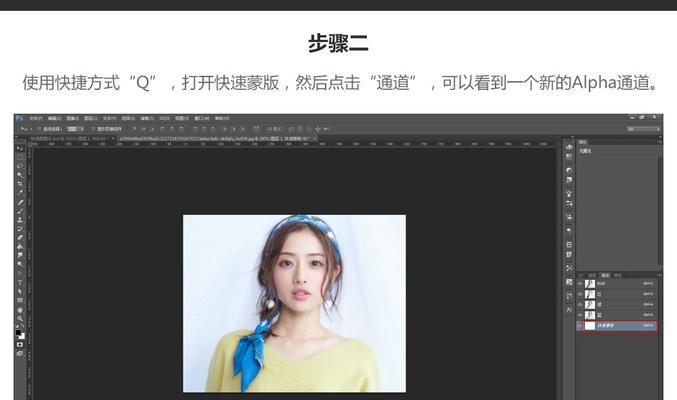
Task: Click the Quick Mask channel thumbnail
Action: 590,326
